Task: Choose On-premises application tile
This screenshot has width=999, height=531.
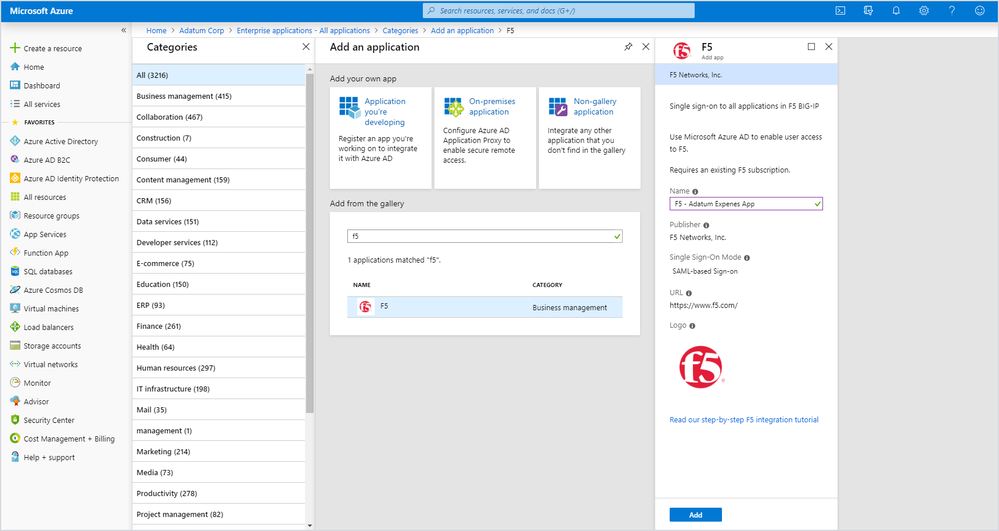Action: coord(485,138)
